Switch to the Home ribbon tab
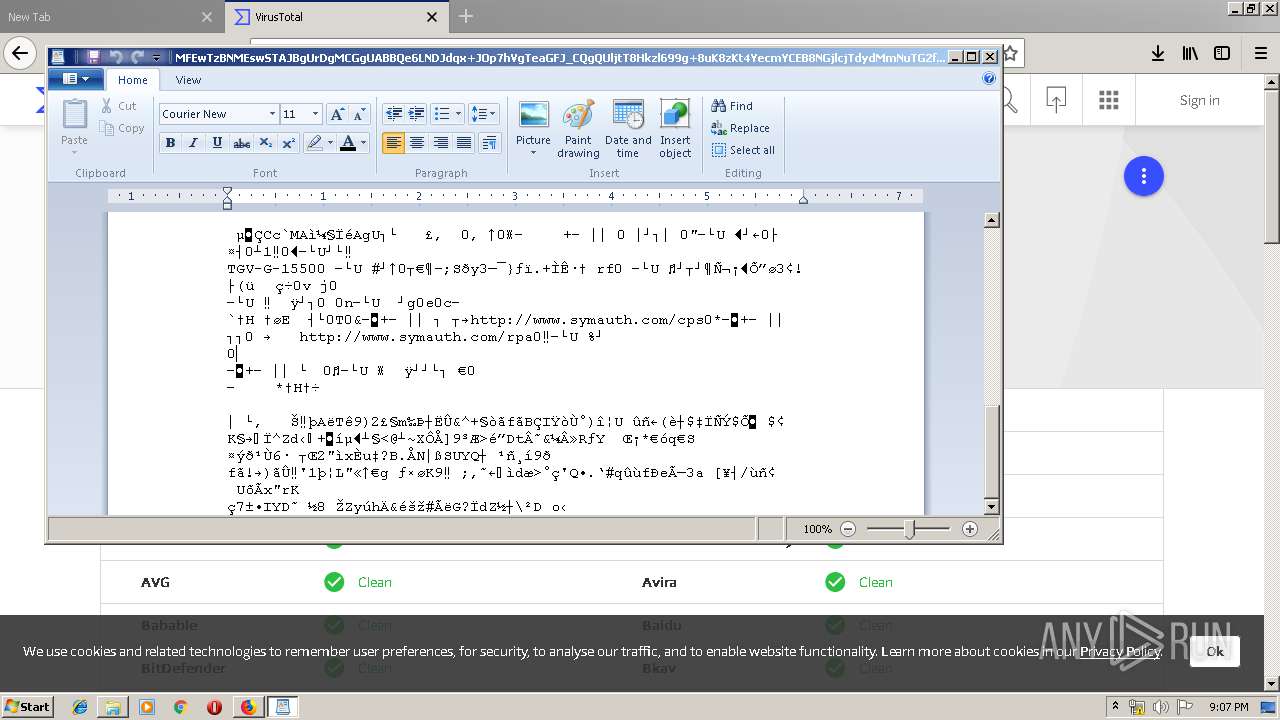This screenshot has width=1280, height=720. (132, 80)
